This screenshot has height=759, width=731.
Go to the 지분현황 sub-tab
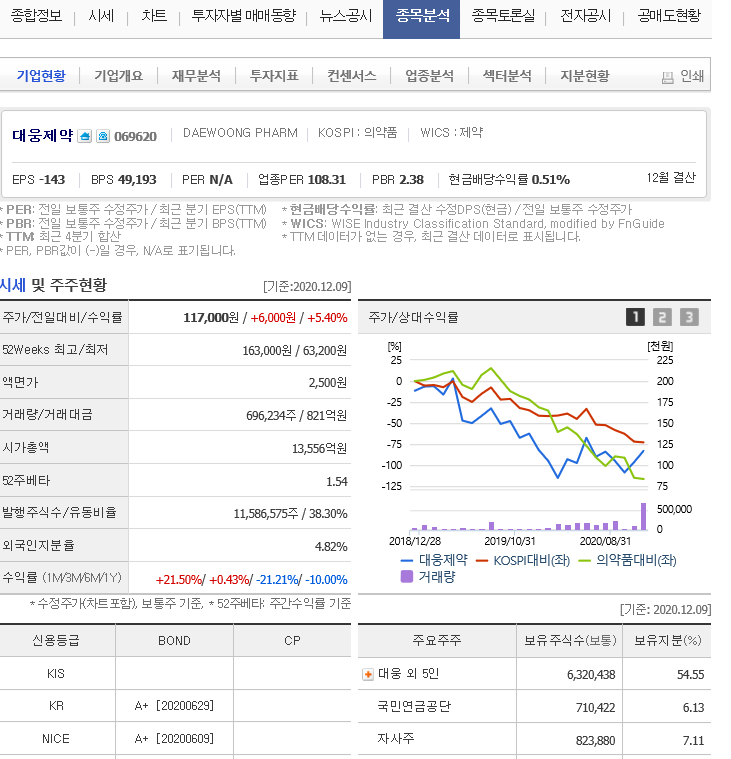coord(585,76)
